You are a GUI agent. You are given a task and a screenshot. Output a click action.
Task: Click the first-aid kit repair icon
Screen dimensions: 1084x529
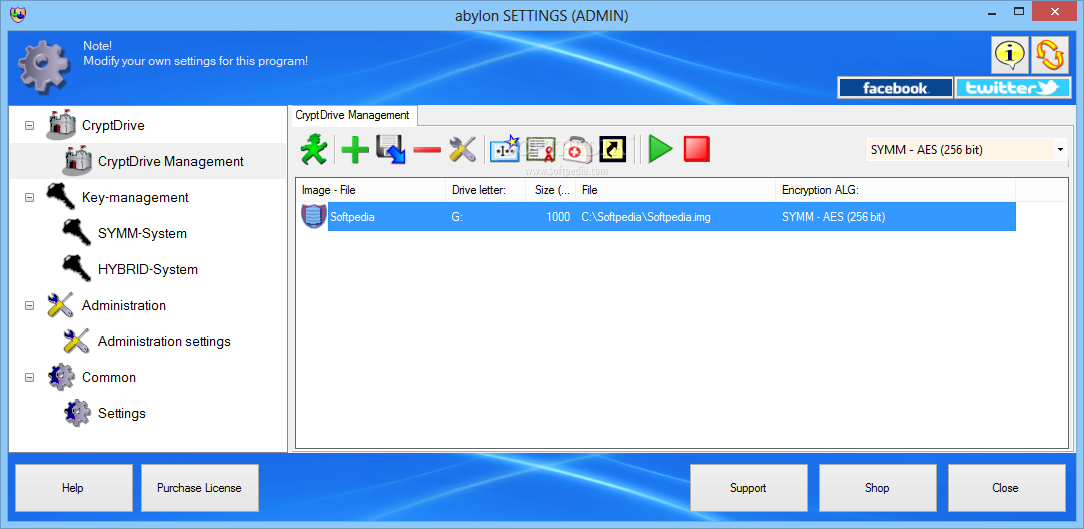(575, 149)
